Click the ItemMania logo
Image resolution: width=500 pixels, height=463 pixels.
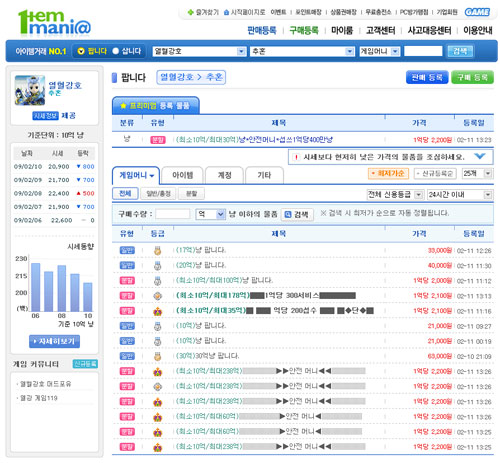[x=54, y=22]
